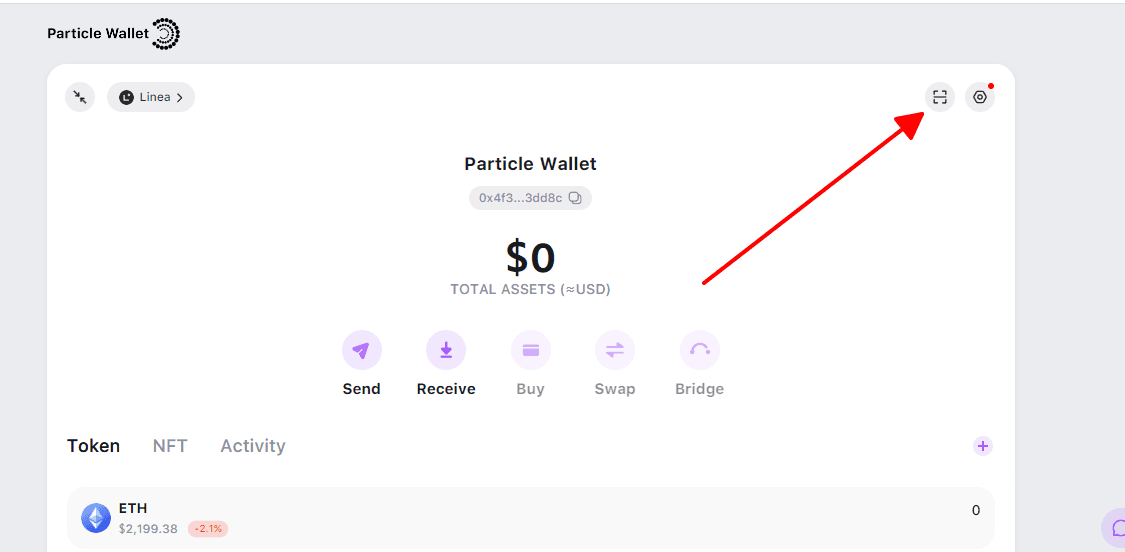Click the Bridge arc icon
Screen dimensions: 1125x552
click(700, 350)
